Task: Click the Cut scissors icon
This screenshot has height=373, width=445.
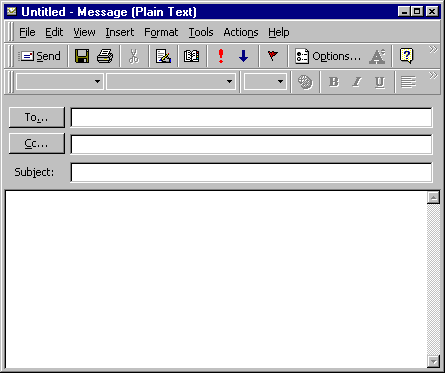Action: coord(134,56)
